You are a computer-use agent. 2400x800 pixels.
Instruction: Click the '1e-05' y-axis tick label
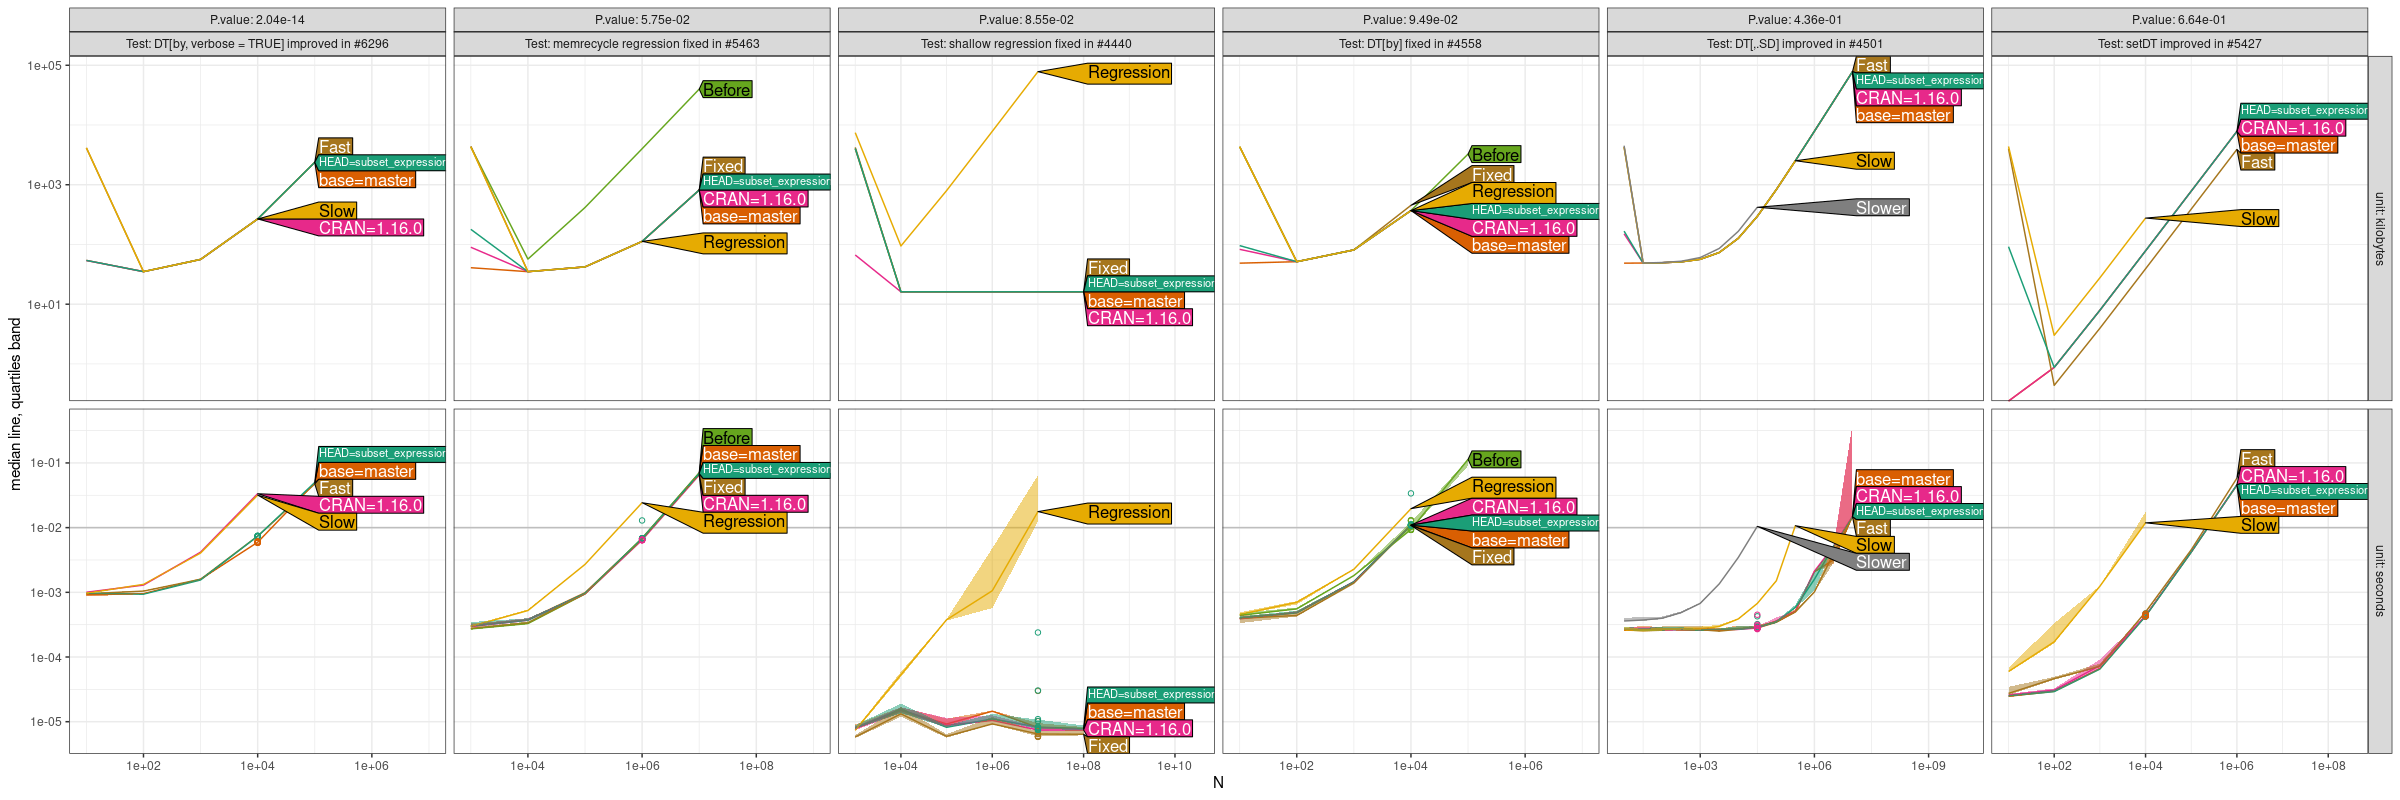click(45, 722)
